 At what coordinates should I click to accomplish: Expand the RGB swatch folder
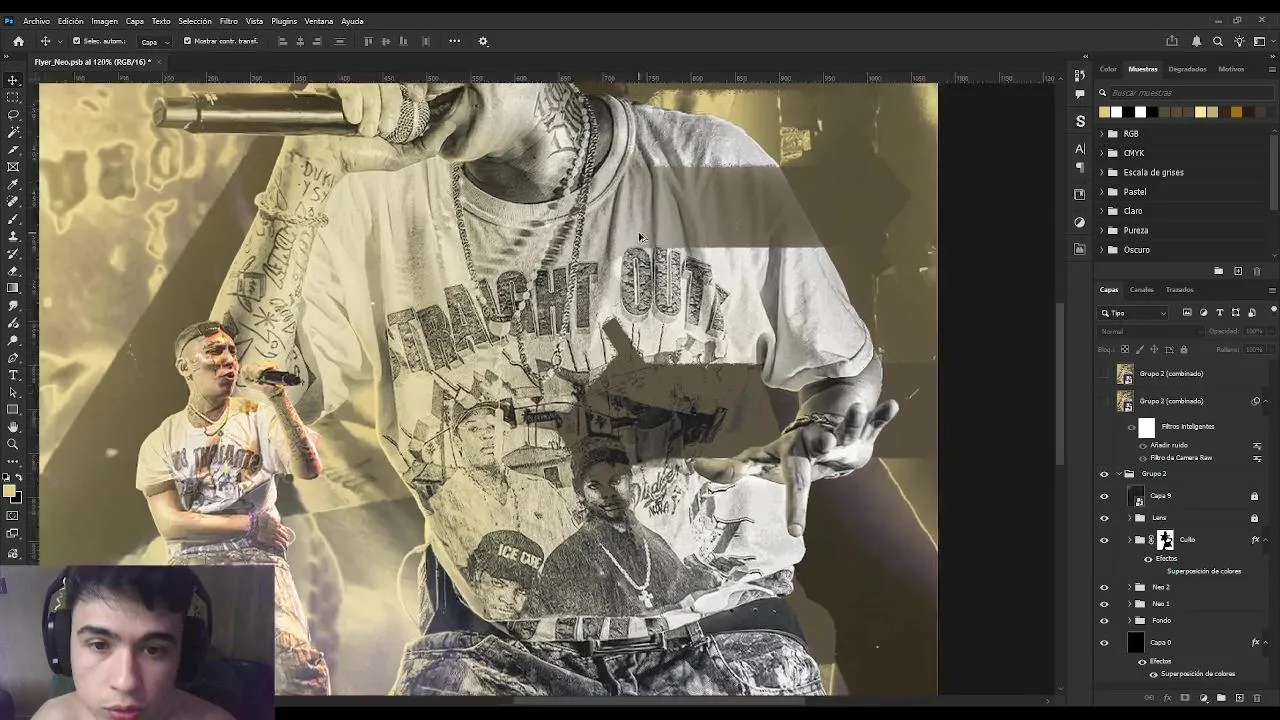click(1102, 133)
